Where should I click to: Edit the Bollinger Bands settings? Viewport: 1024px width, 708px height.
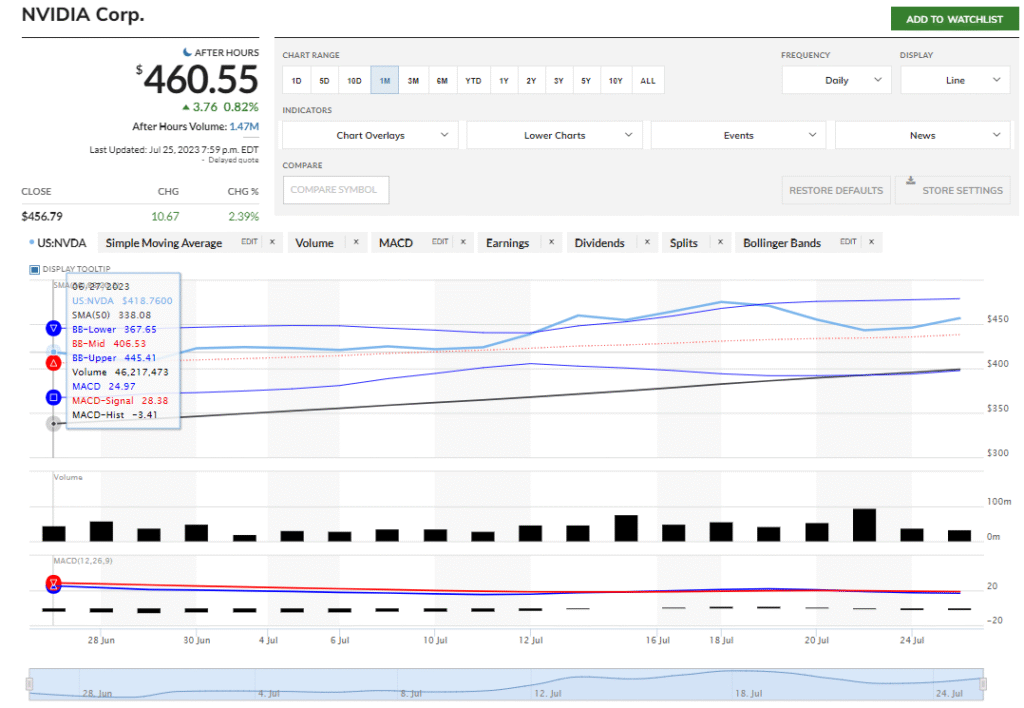click(848, 242)
